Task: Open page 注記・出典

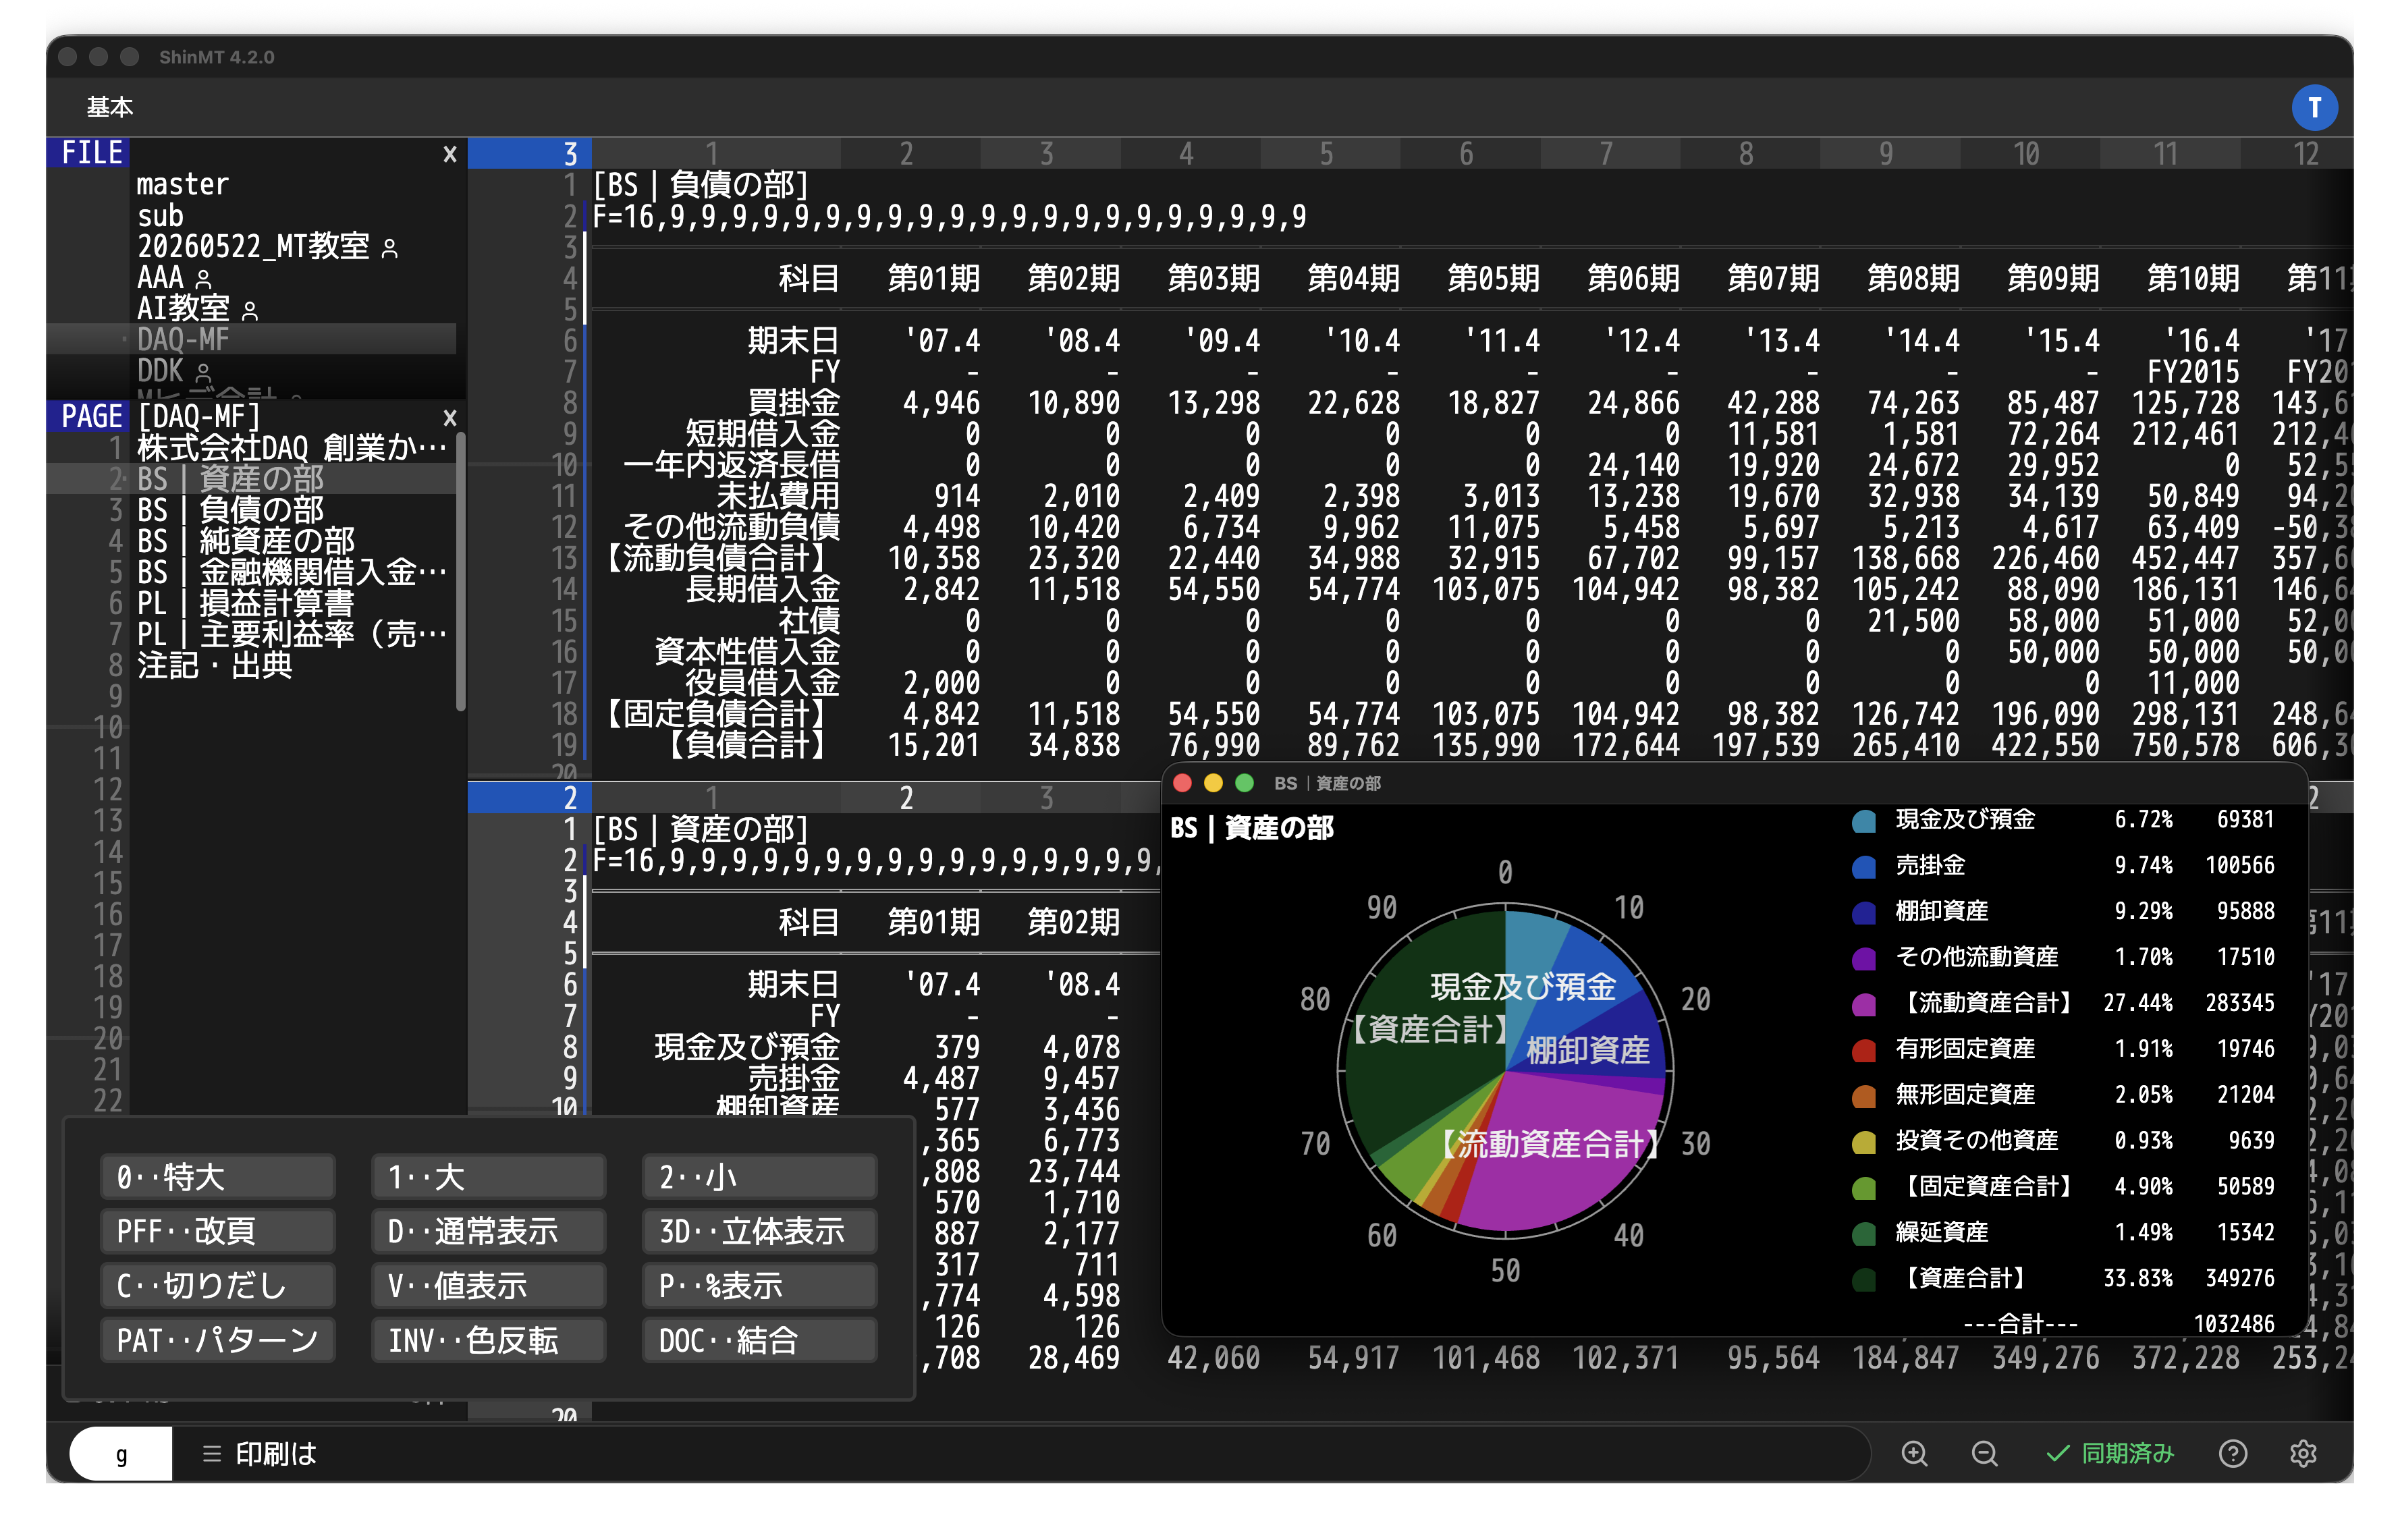Action: click(214, 665)
